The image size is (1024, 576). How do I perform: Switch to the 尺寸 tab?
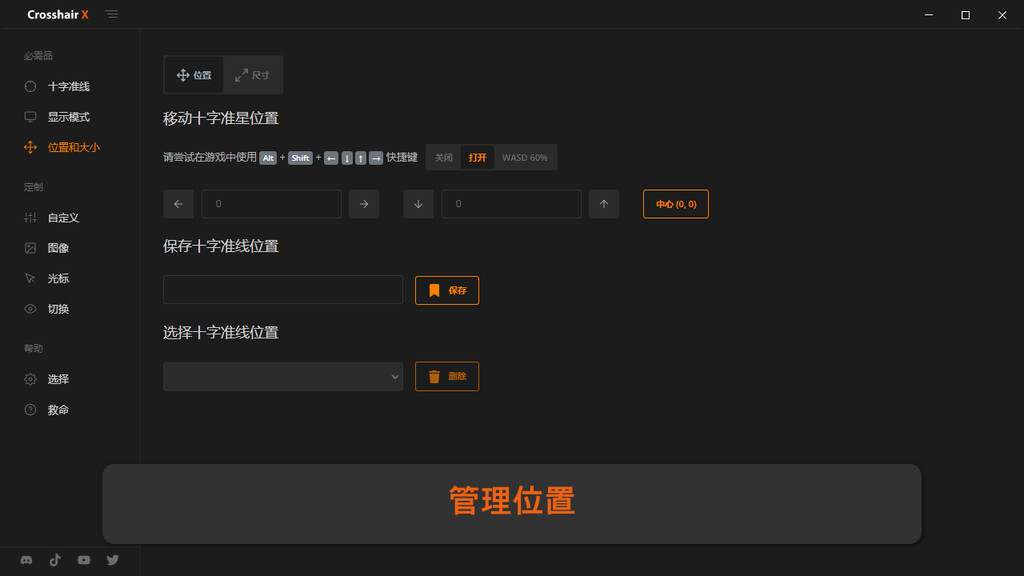[x=252, y=75]
